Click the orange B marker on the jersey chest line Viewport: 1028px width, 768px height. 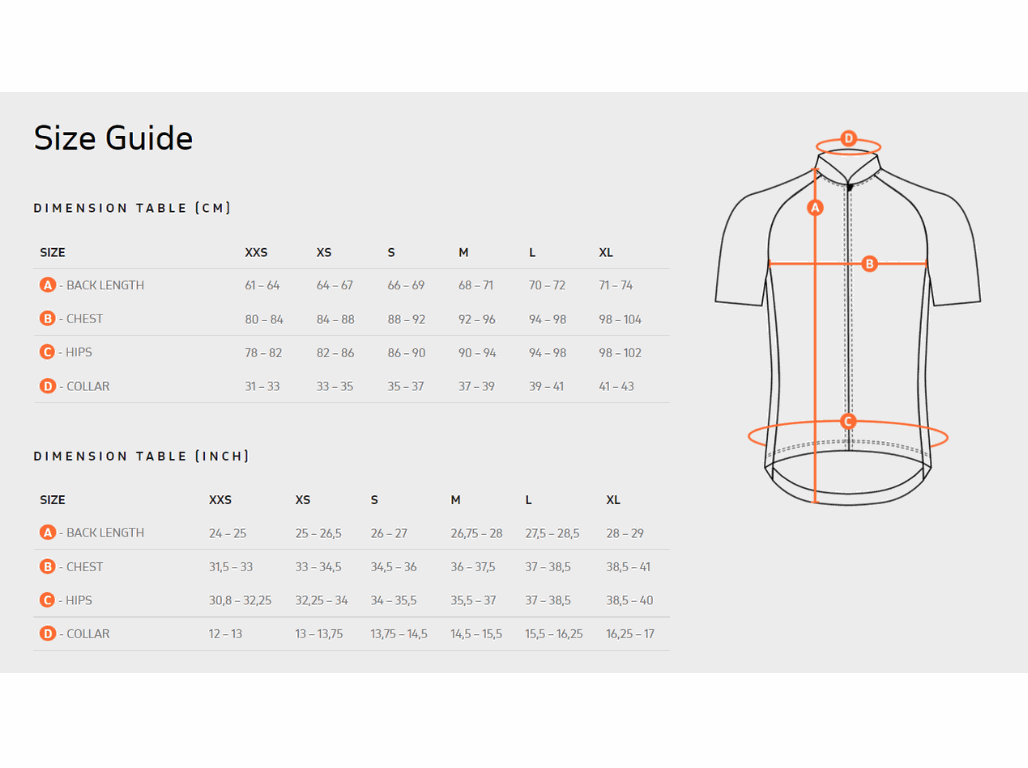pos(869,264)
